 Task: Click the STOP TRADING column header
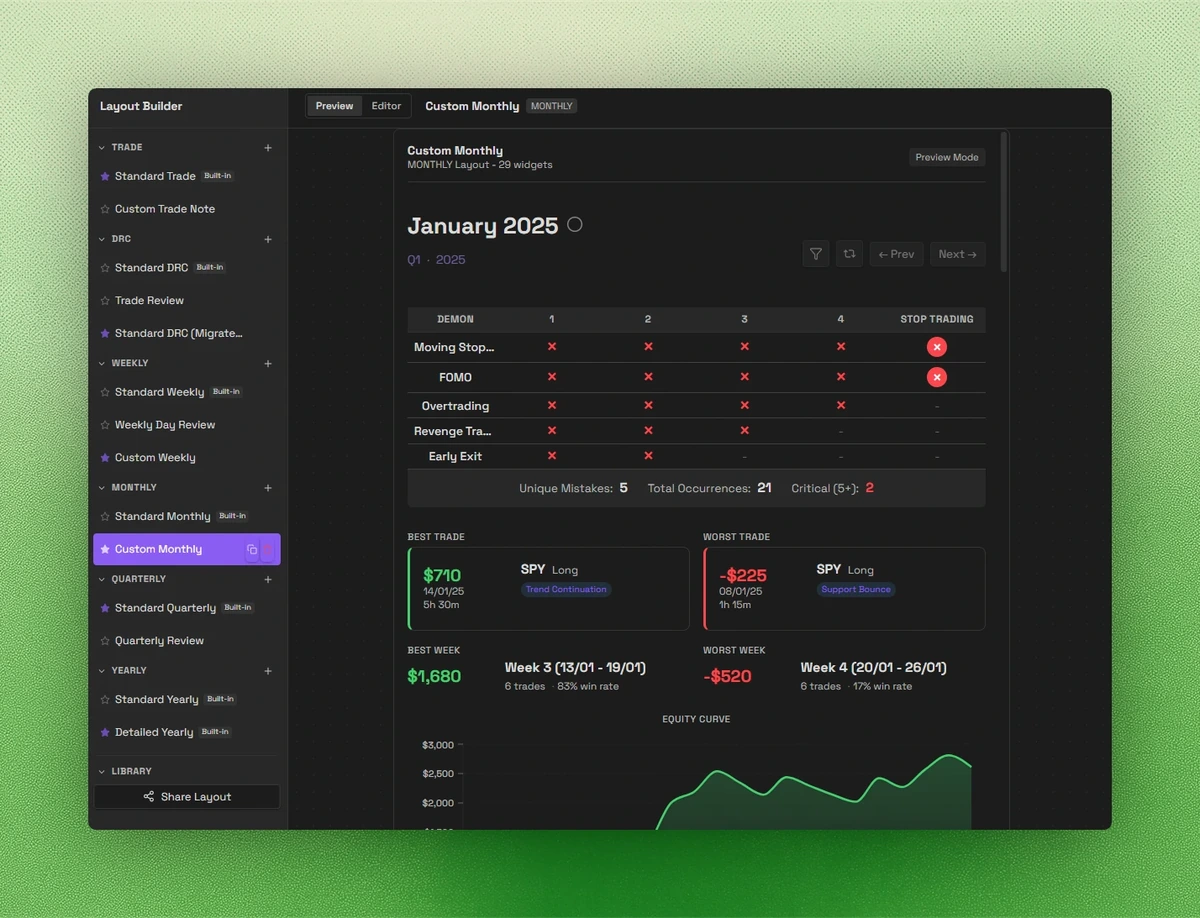click(936, 319)
